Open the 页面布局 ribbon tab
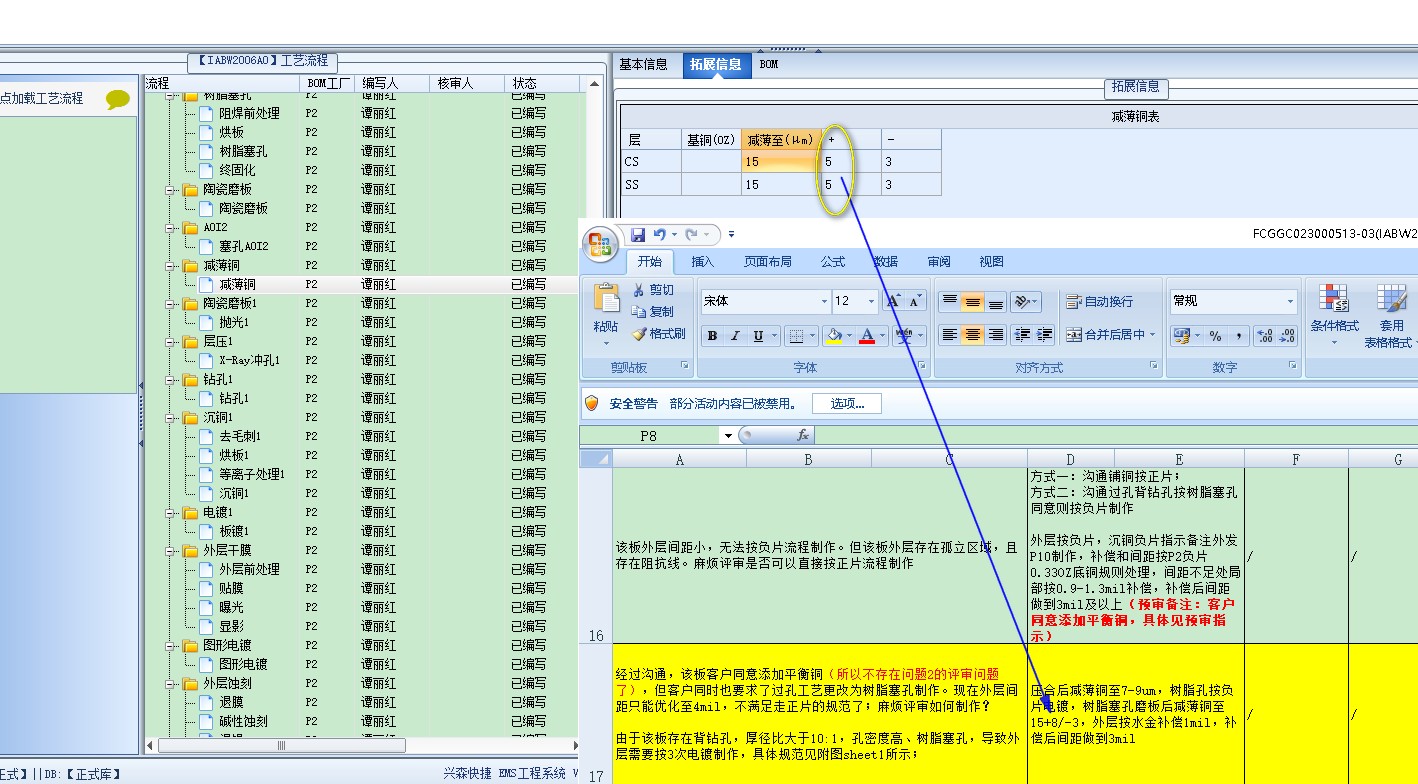 pyautogui.click(x=767, y=262)
